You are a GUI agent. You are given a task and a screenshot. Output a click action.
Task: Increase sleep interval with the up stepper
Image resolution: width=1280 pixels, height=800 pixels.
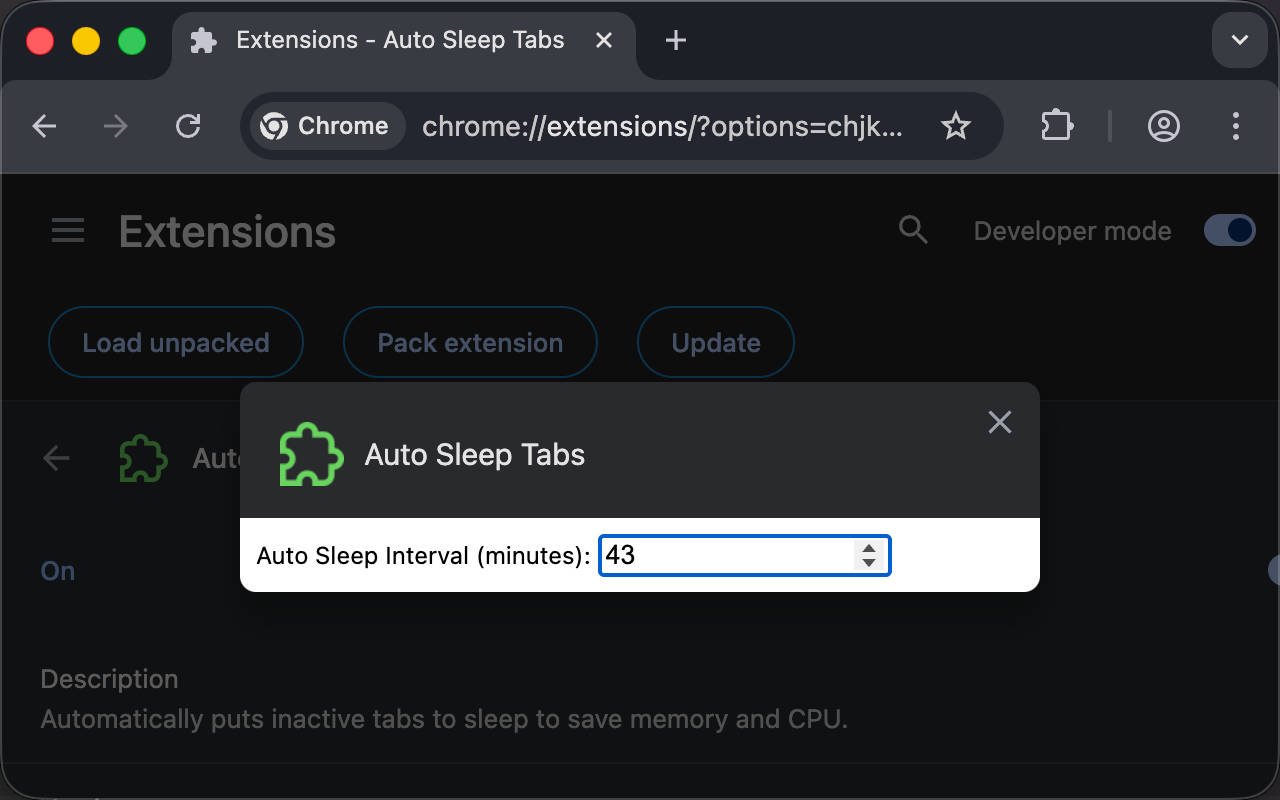point(869,548)
